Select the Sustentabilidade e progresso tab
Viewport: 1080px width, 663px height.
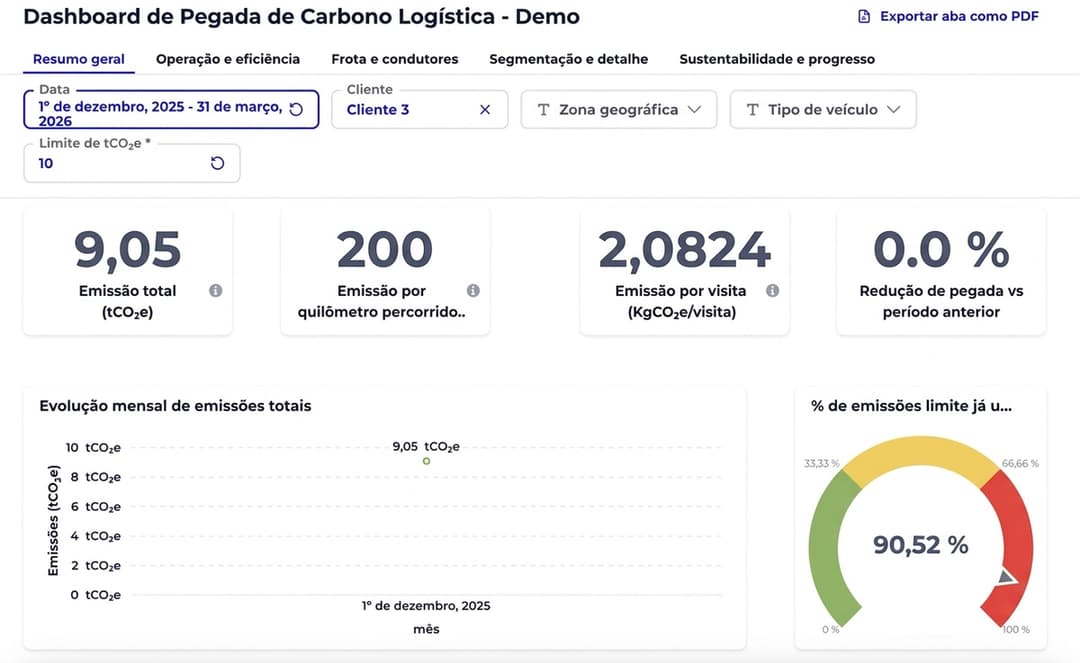click(777, 59)
